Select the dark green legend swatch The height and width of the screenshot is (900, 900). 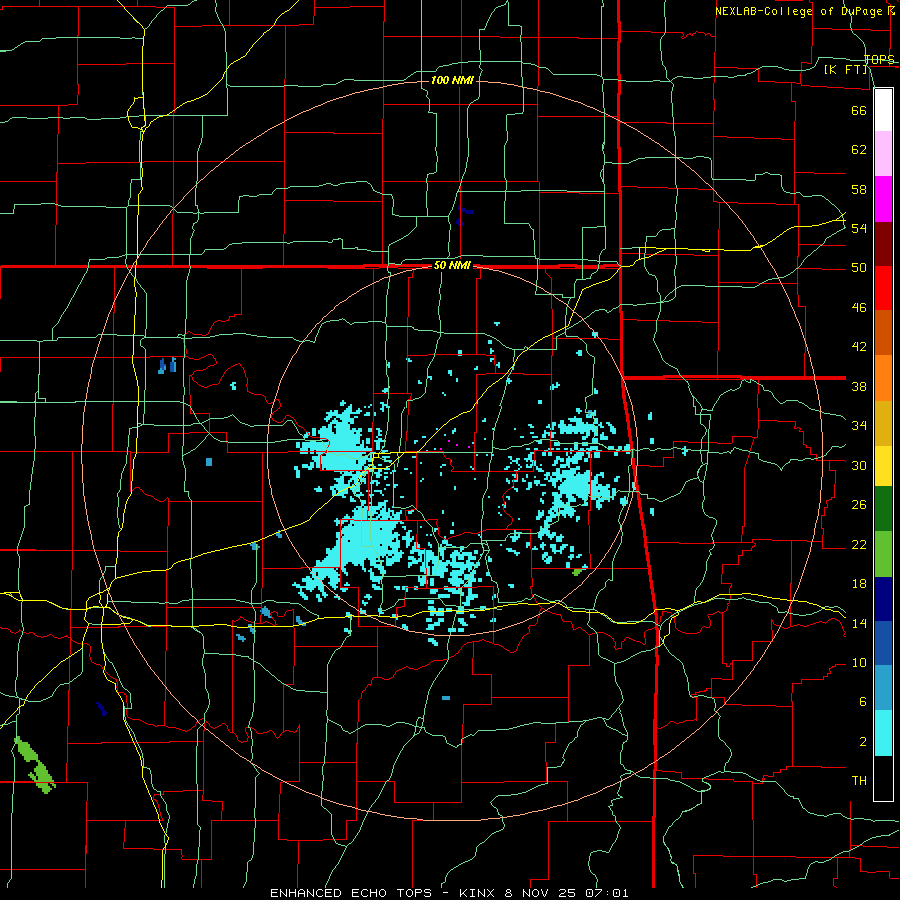pos(883,509)
